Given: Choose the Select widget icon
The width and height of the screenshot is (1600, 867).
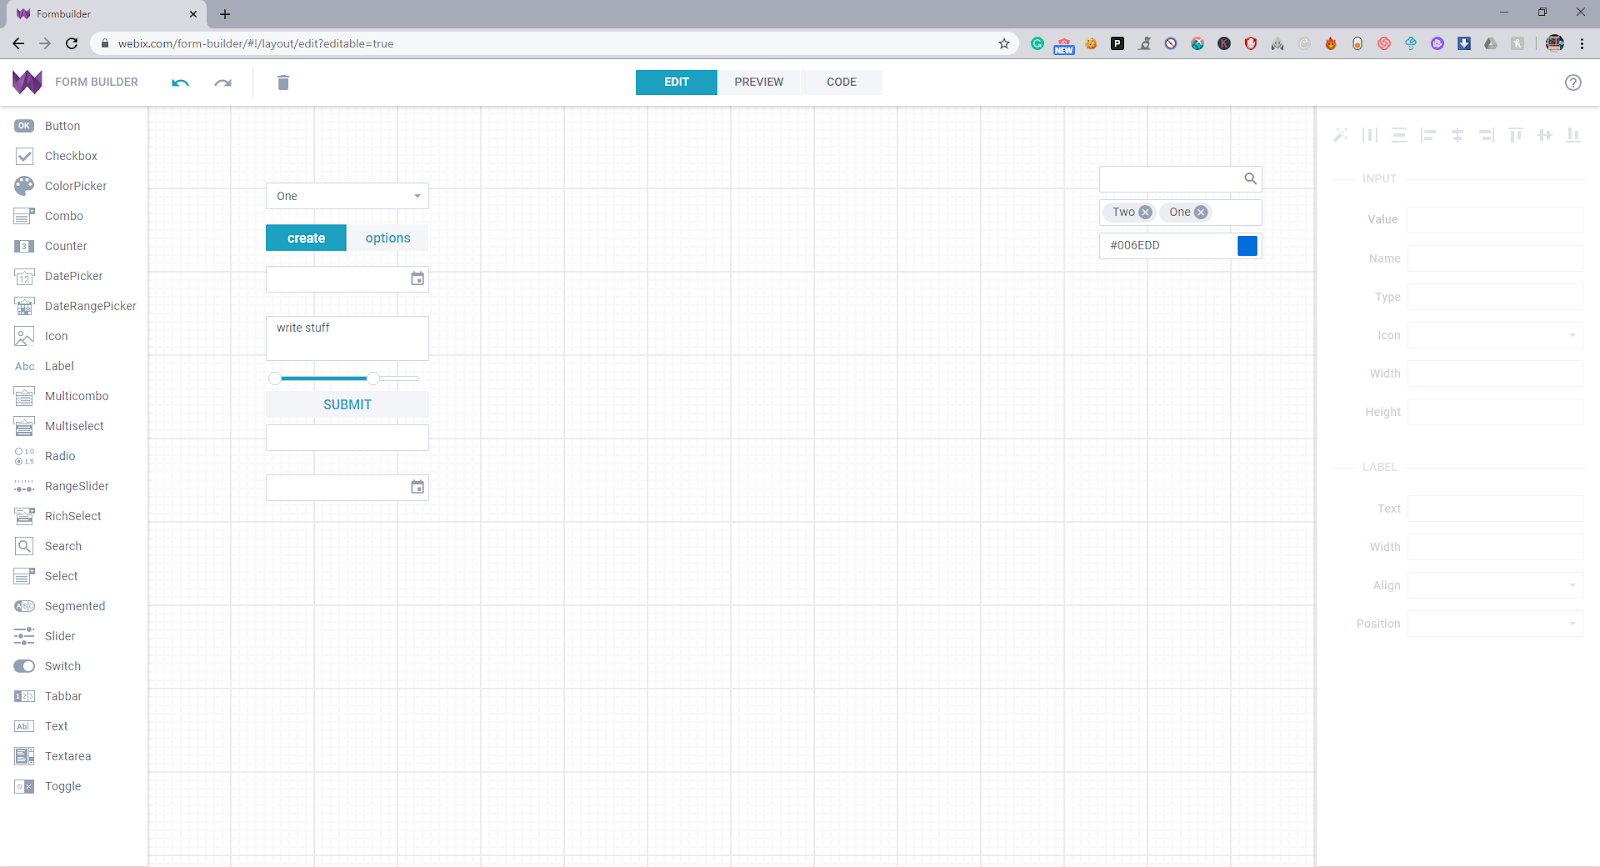Looking at the screenshot, I should pos(24,576).
